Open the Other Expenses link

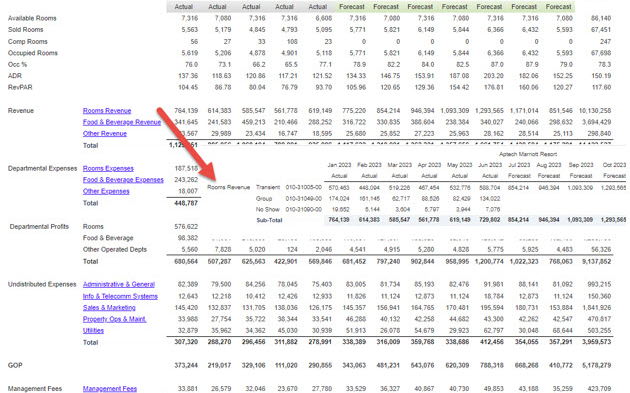[106, 191]
